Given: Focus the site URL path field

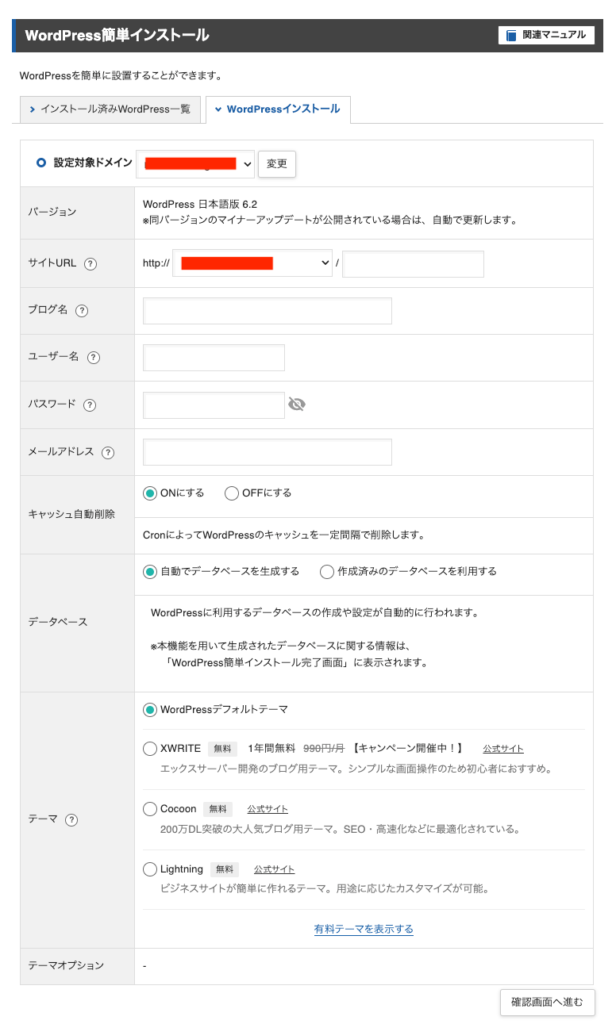Looking at the screenshot, I should 413,264.
